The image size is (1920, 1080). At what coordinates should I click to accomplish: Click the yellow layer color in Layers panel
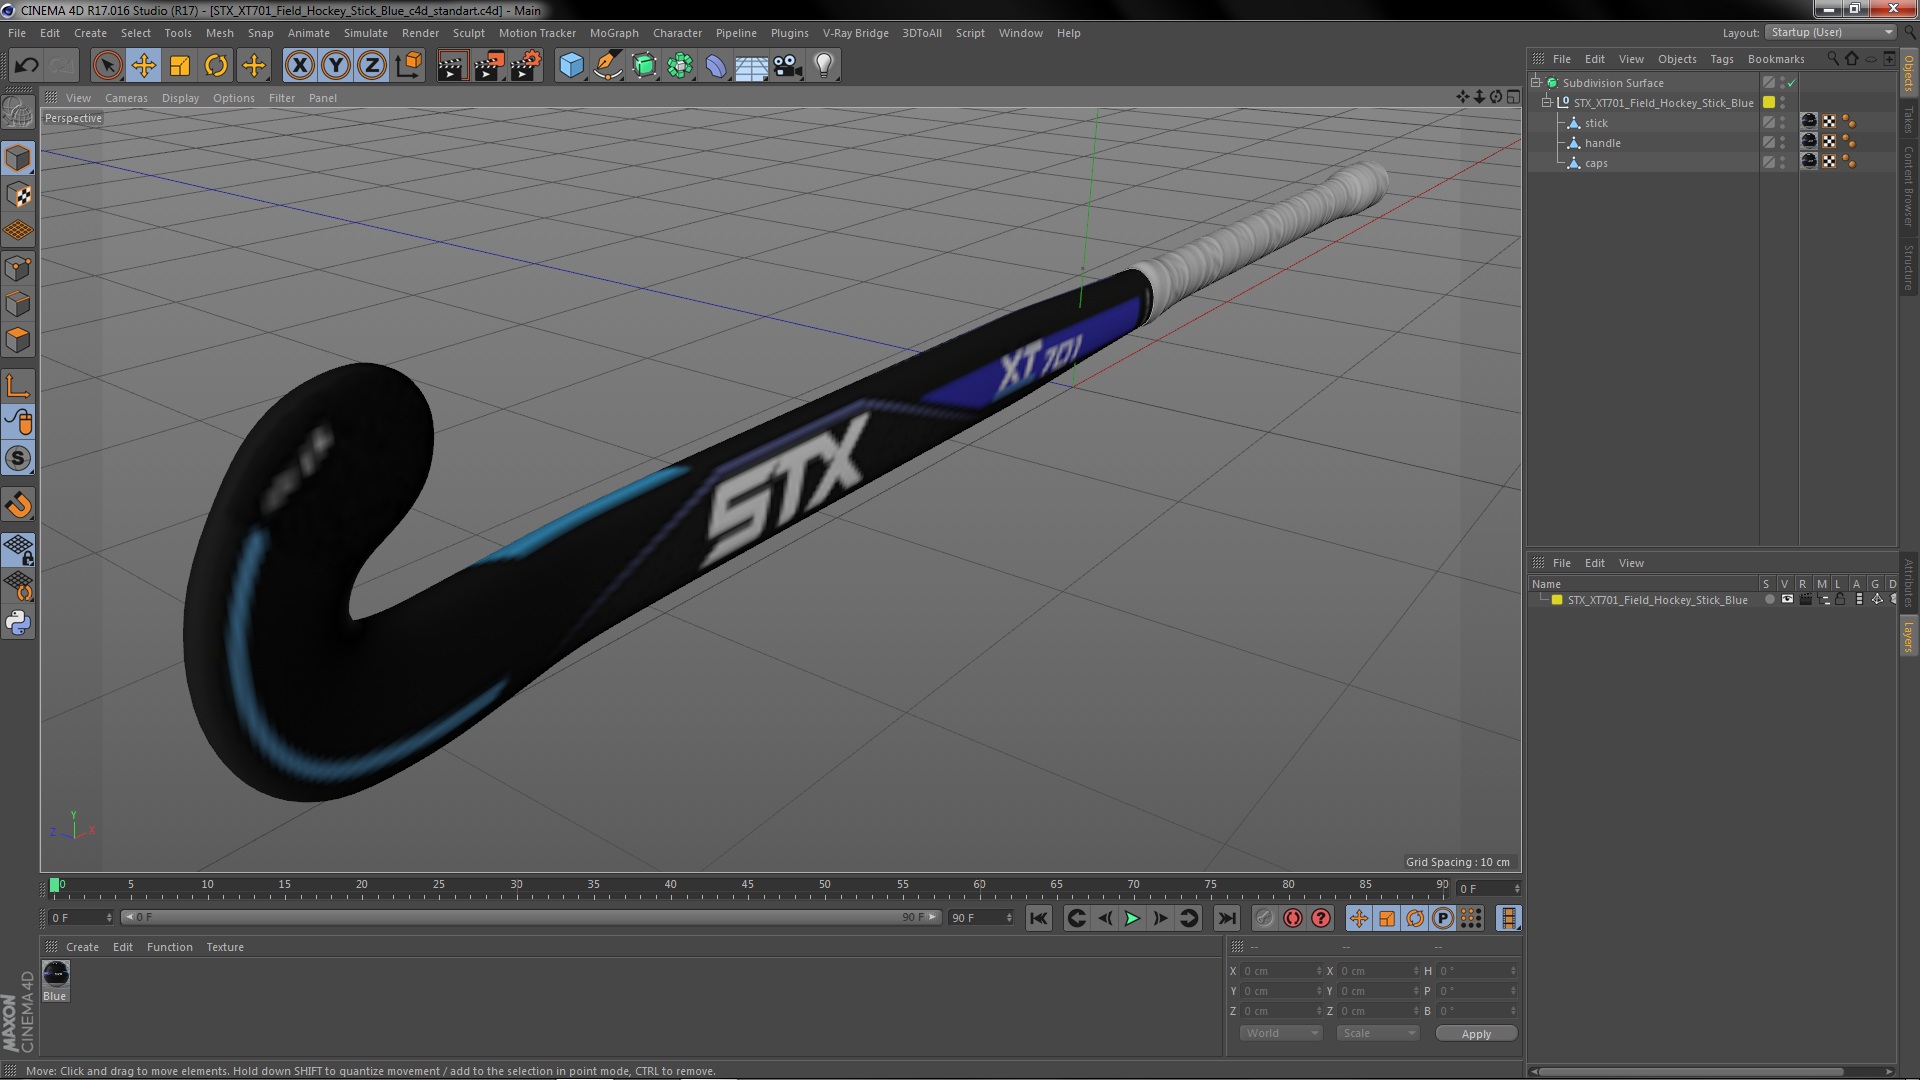[1557, 600]
